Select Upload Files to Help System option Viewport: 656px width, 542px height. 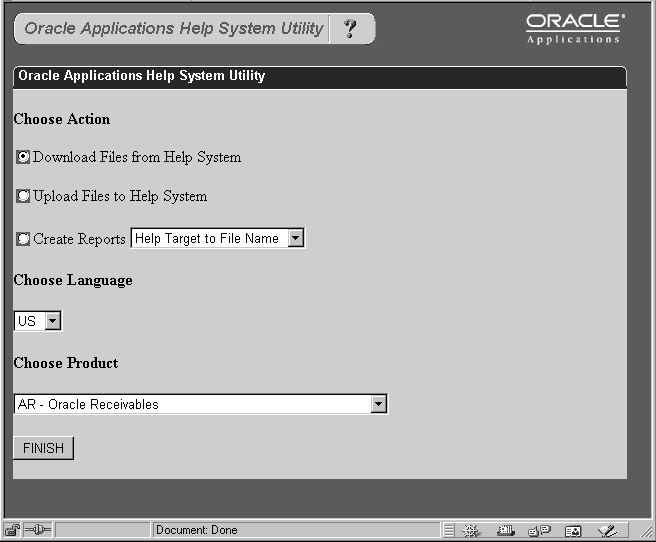coord(23,196)
